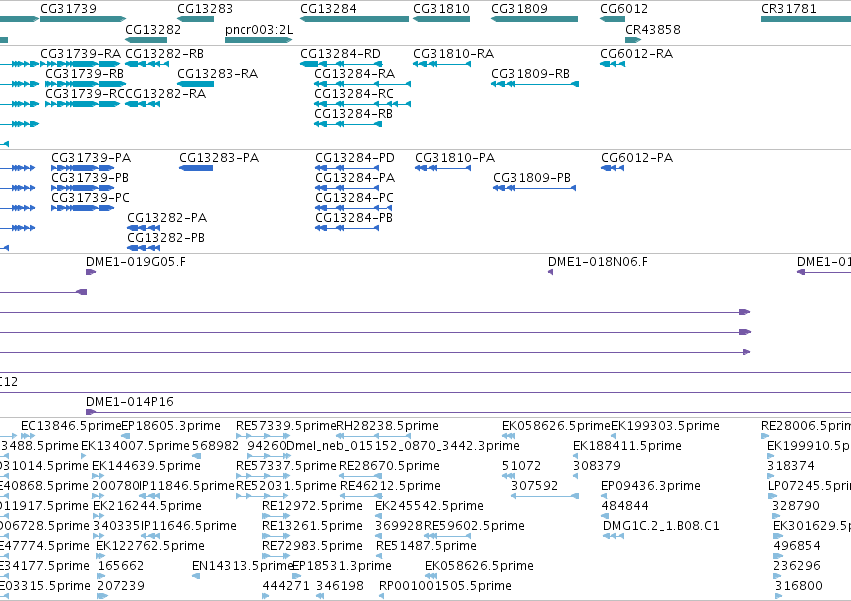The height and width of the screenshot is (601, 851).
Task: Select the CG13284-RD transcript
Action: (341, 64)
